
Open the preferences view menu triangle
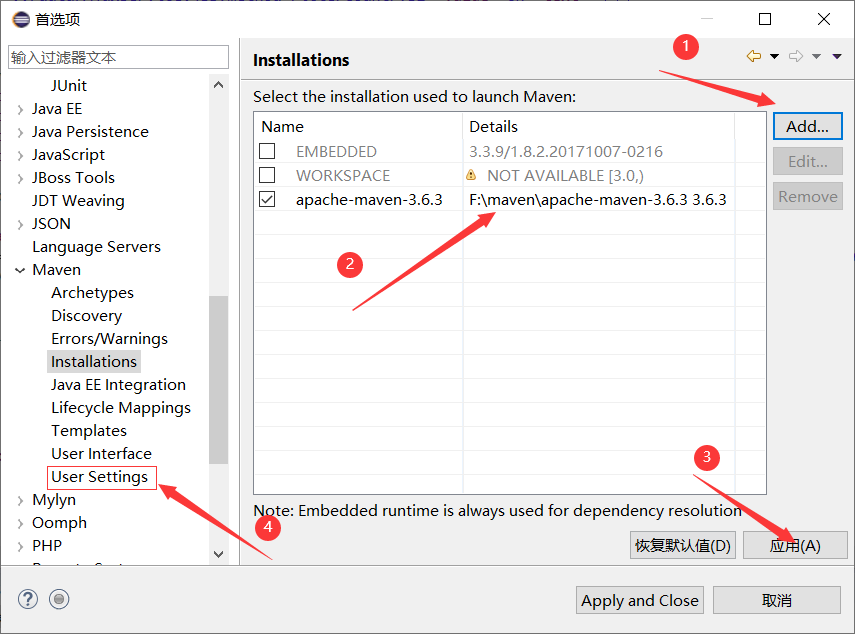tap(837, 56)
